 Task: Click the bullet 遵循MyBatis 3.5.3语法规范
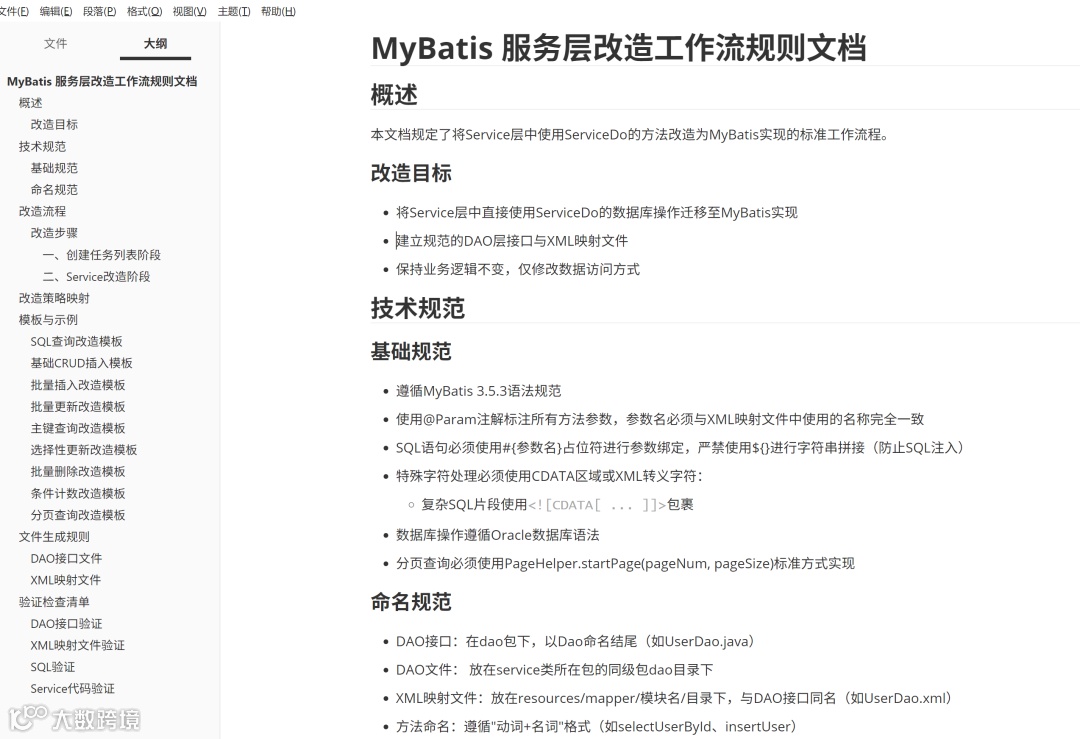click(x=478, y=391)
